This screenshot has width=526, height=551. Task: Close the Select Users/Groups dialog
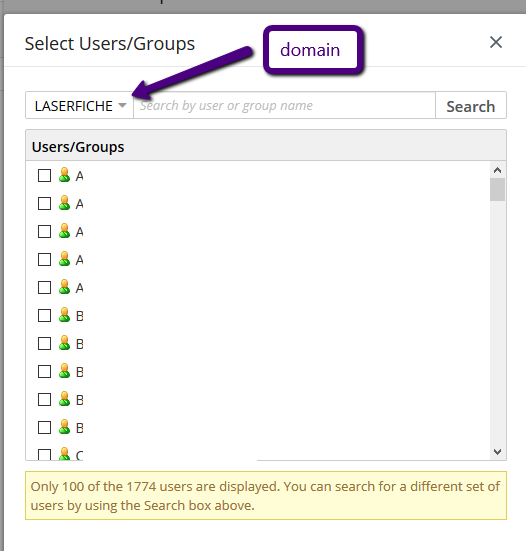tap(496, 42)
